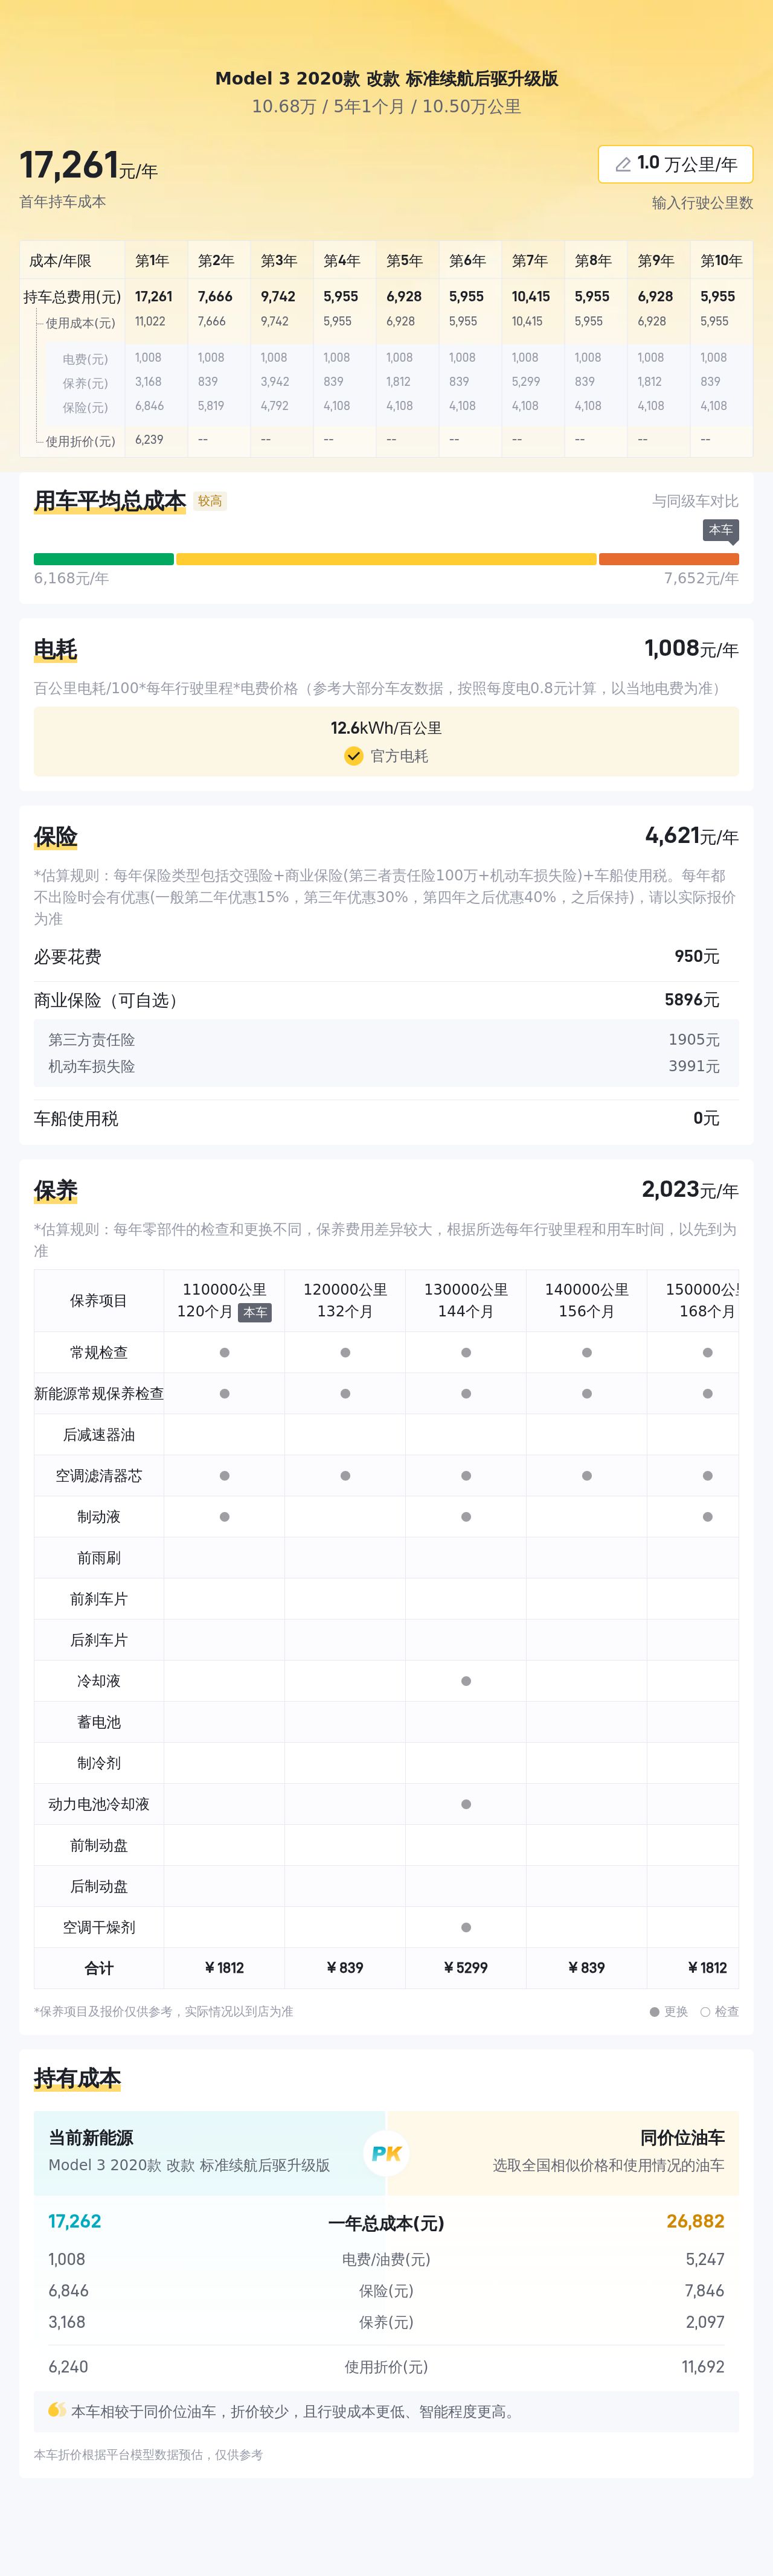The height and width of the screenshot is (2576, 773).
Task: Open the 1.0 万公里/年 mileage input box
Action: click(676, 164)
